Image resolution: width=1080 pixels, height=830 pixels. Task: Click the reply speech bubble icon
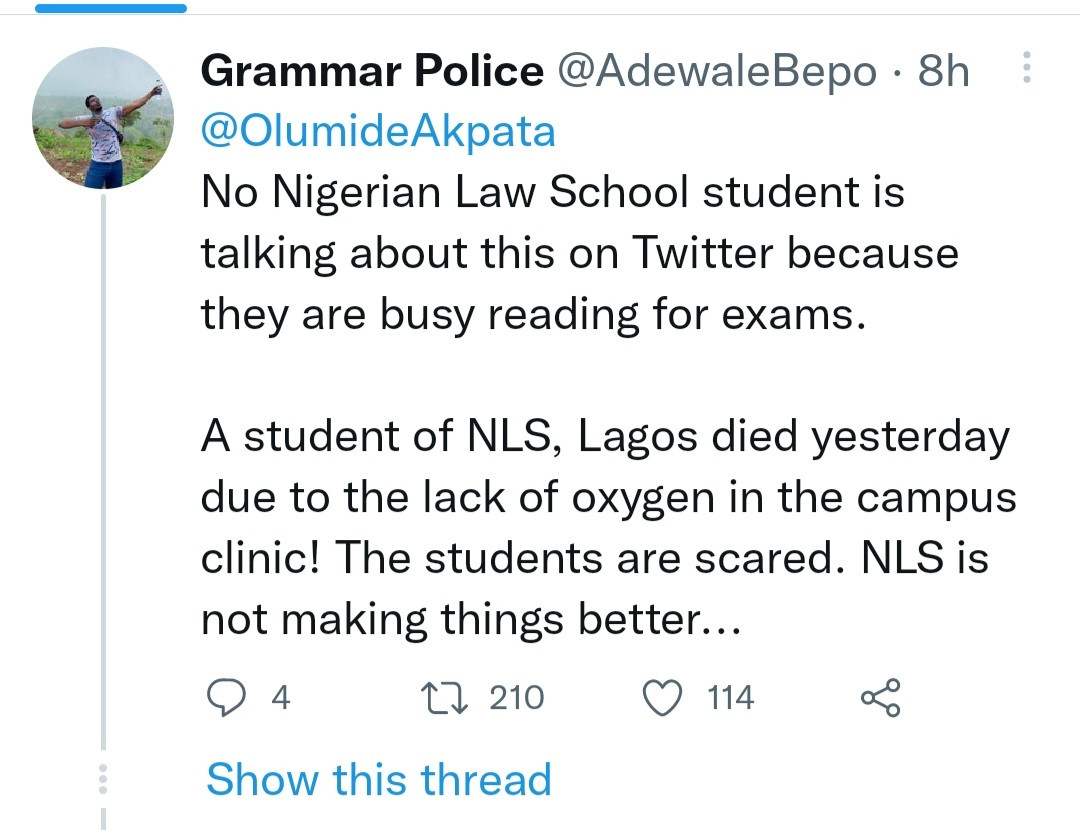coord(232,697)
